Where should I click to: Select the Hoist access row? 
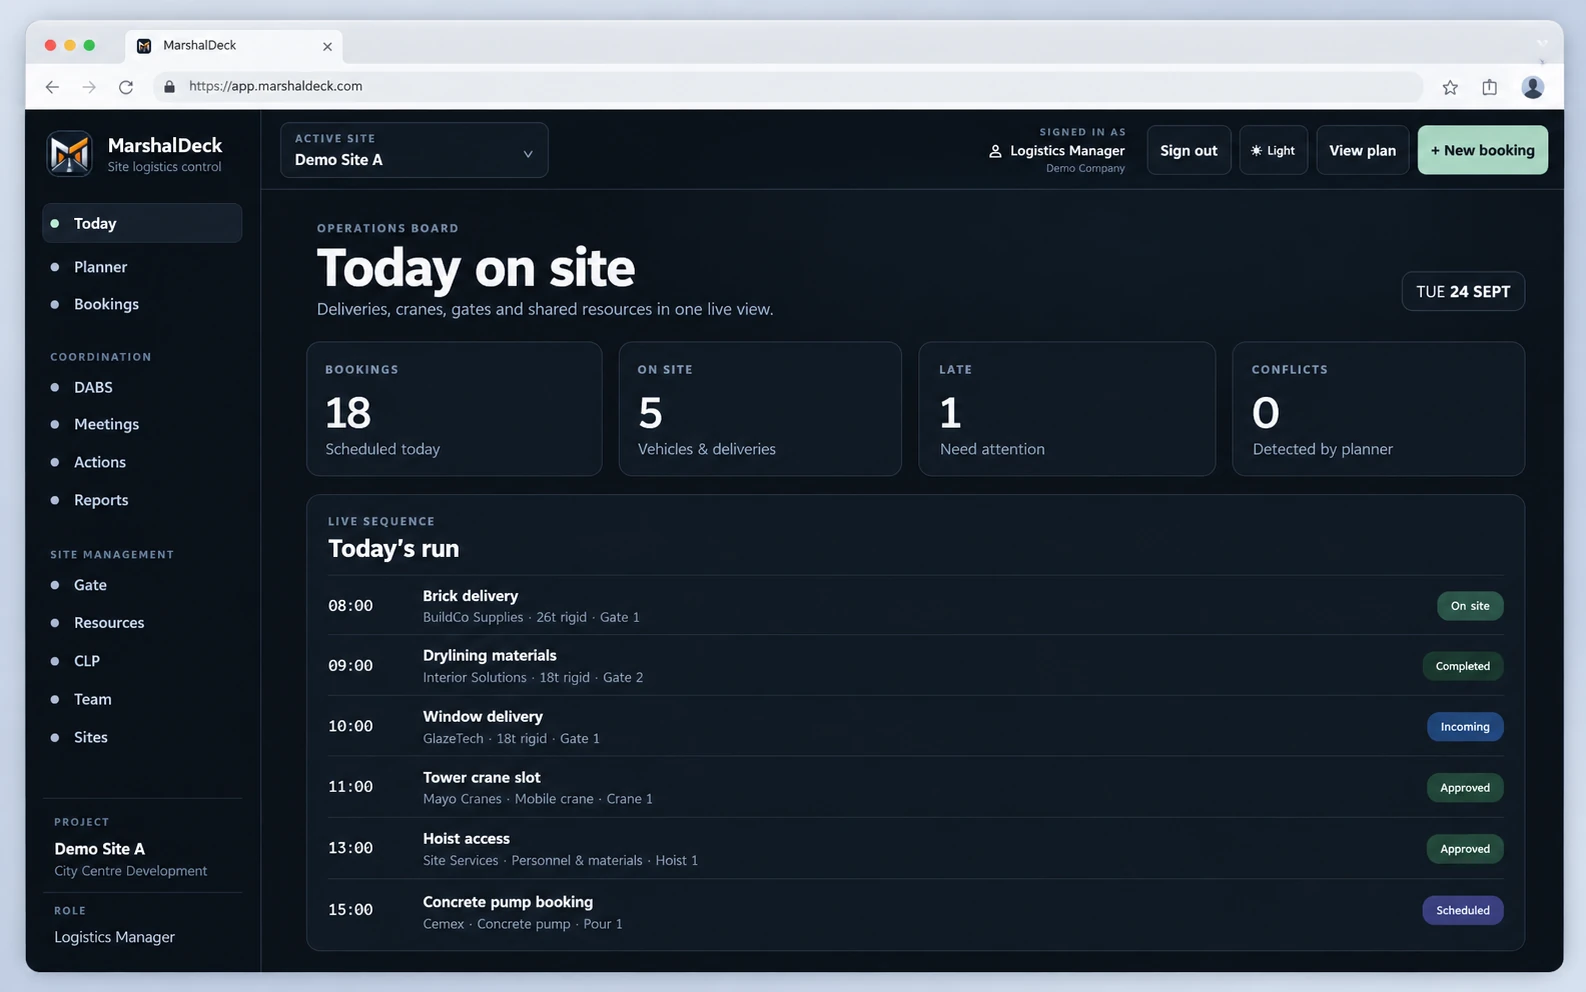click(x=915, y=849)
